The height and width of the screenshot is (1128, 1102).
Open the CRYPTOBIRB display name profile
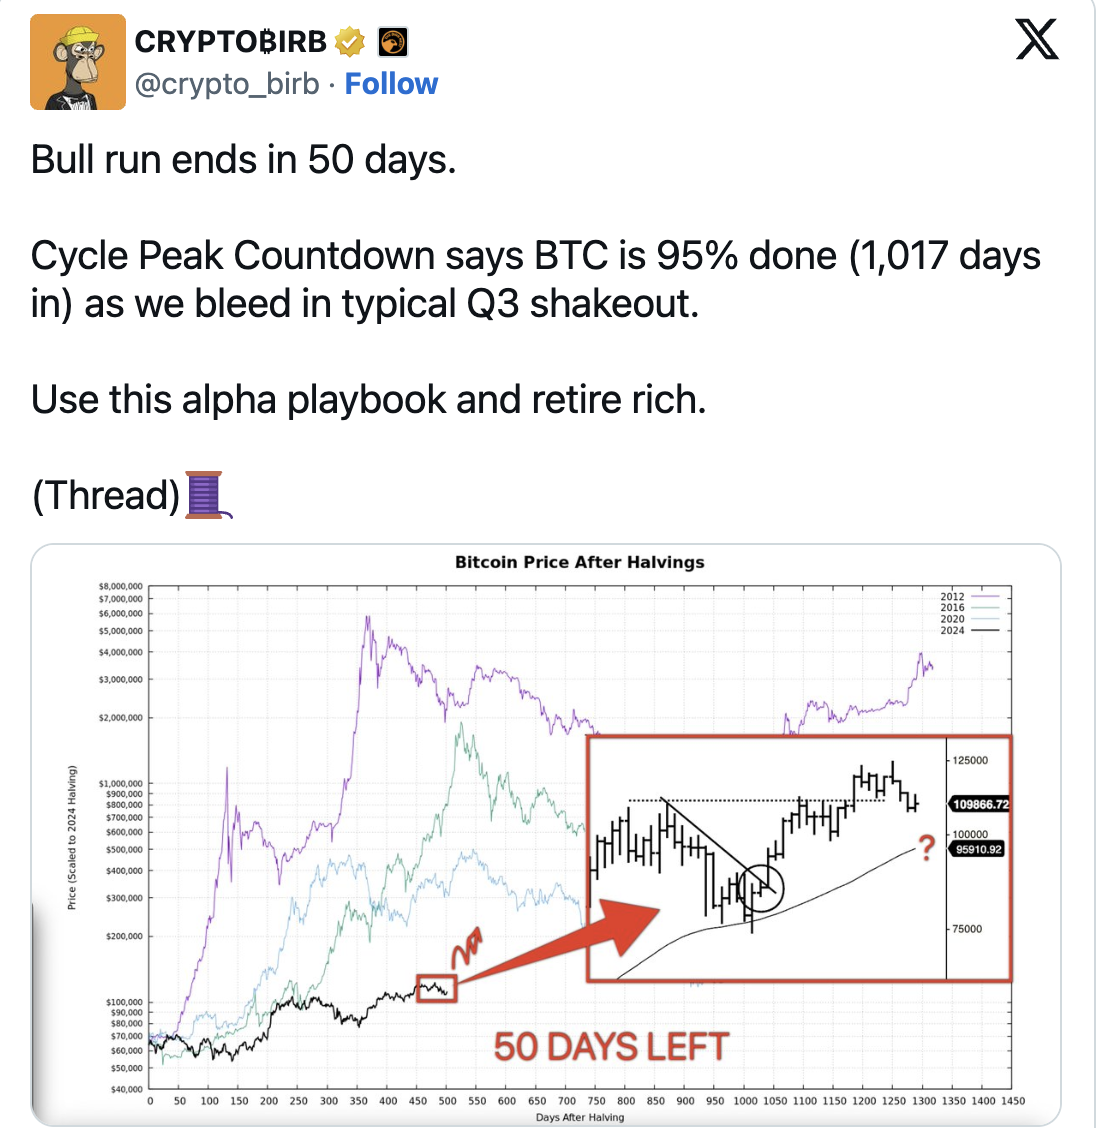coord(230,42)
